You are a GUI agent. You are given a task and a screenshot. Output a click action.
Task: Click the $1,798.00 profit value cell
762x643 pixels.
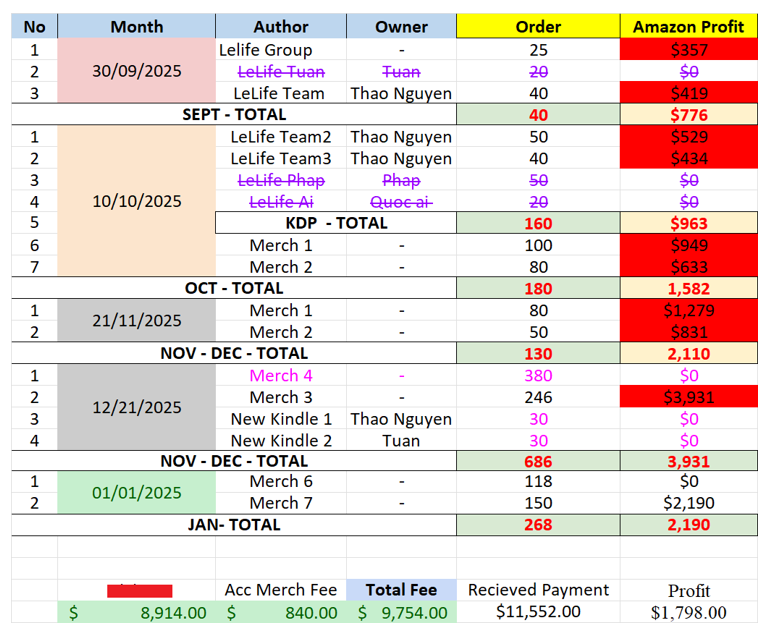coord(688,612)
